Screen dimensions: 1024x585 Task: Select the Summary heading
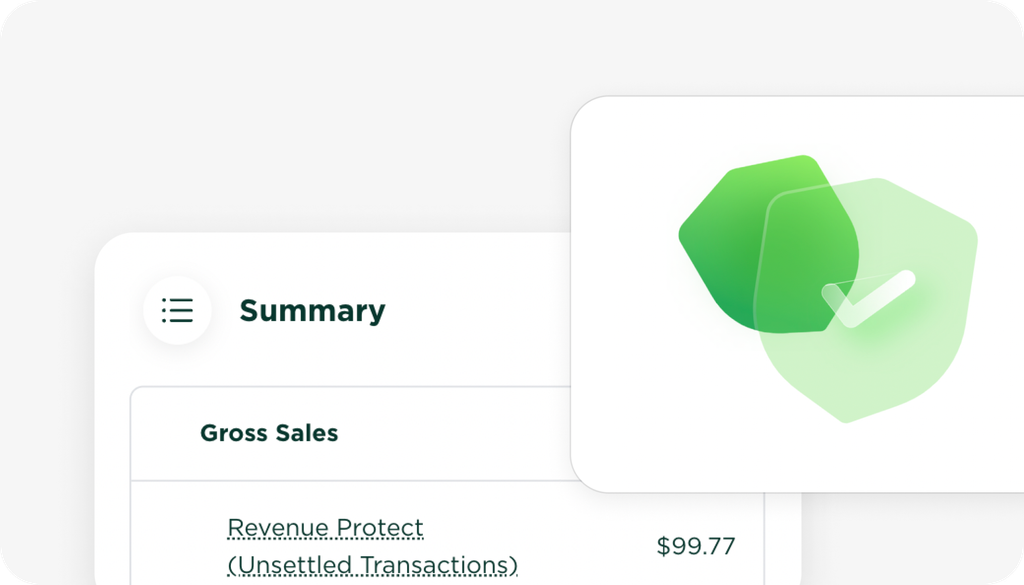point(312,311)
